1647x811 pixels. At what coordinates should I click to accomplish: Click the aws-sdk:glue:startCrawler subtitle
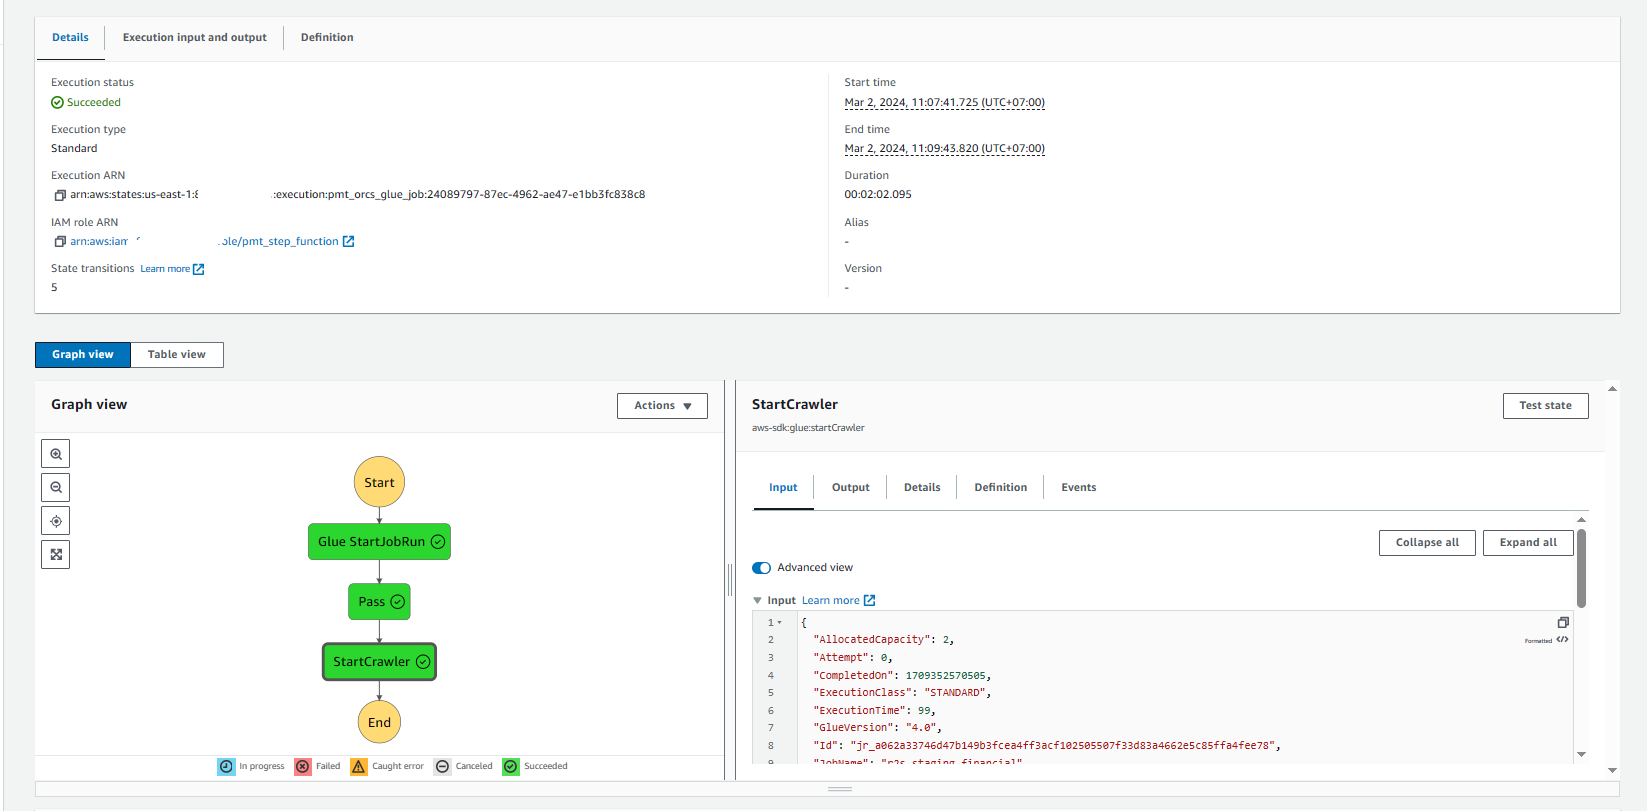pos(808,428)
